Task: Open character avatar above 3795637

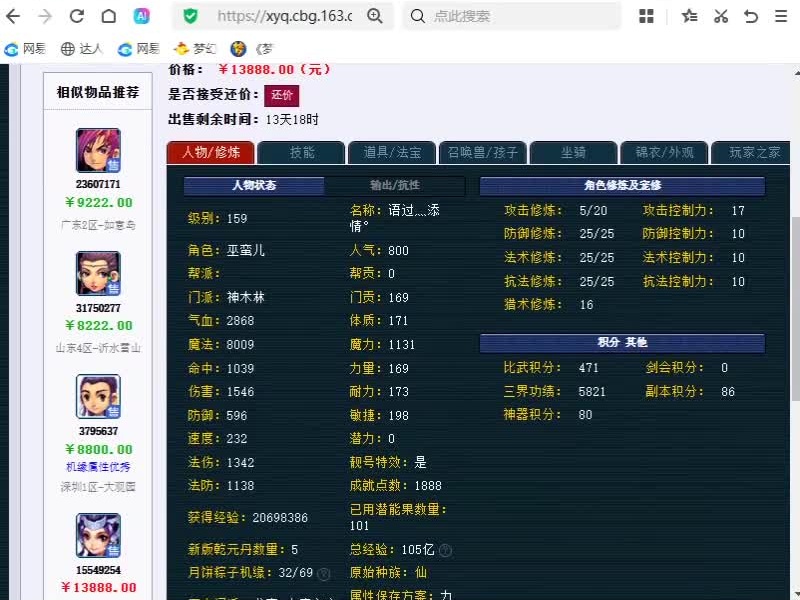Action: pyautogui.click(x=98, y=396)
